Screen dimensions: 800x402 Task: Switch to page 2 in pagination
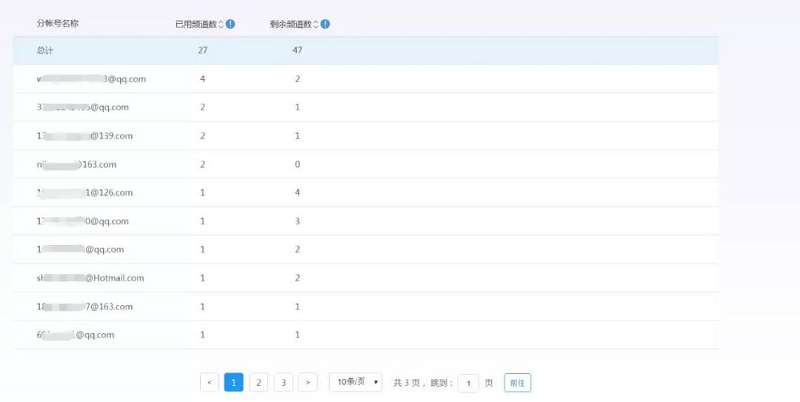click(x=258, y=382)
